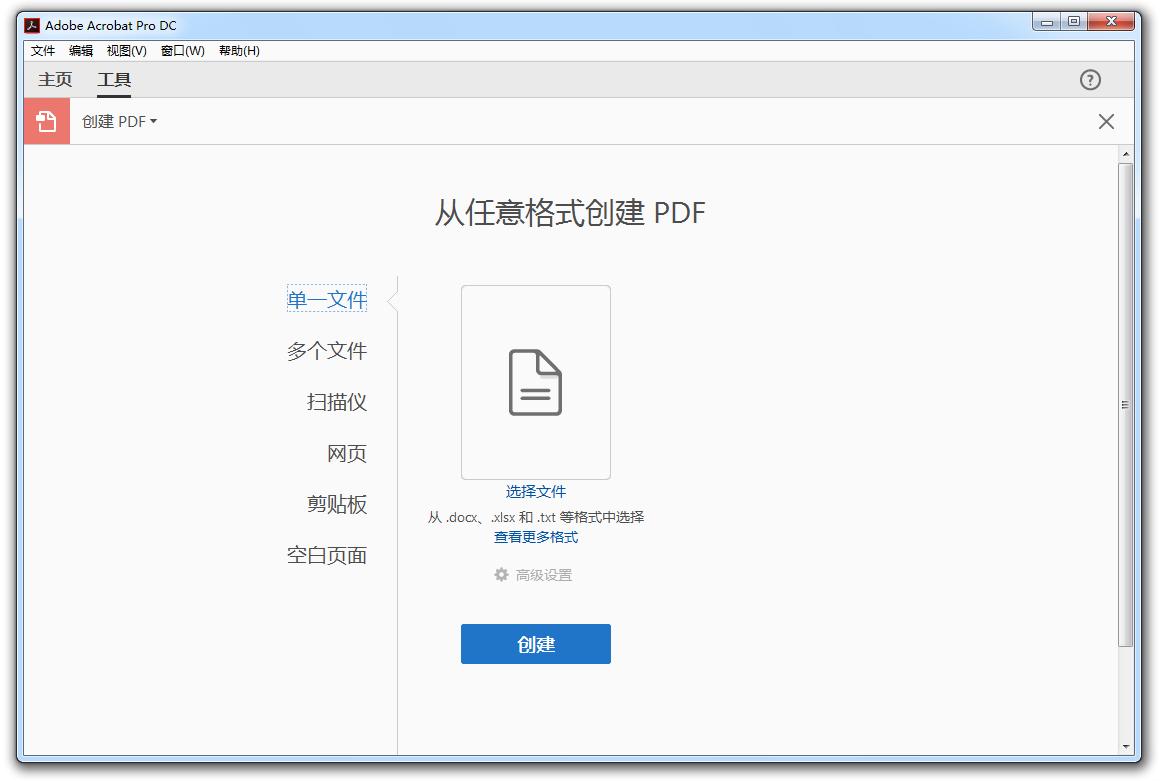Click the 高级设置 text link
Viewport: 1162px width, 781px height.
click(544, 575)
